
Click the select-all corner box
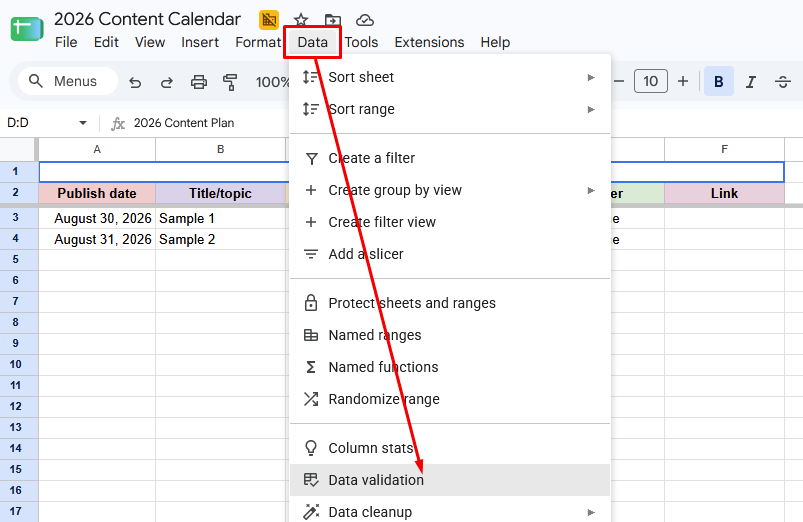click(18, 150)
